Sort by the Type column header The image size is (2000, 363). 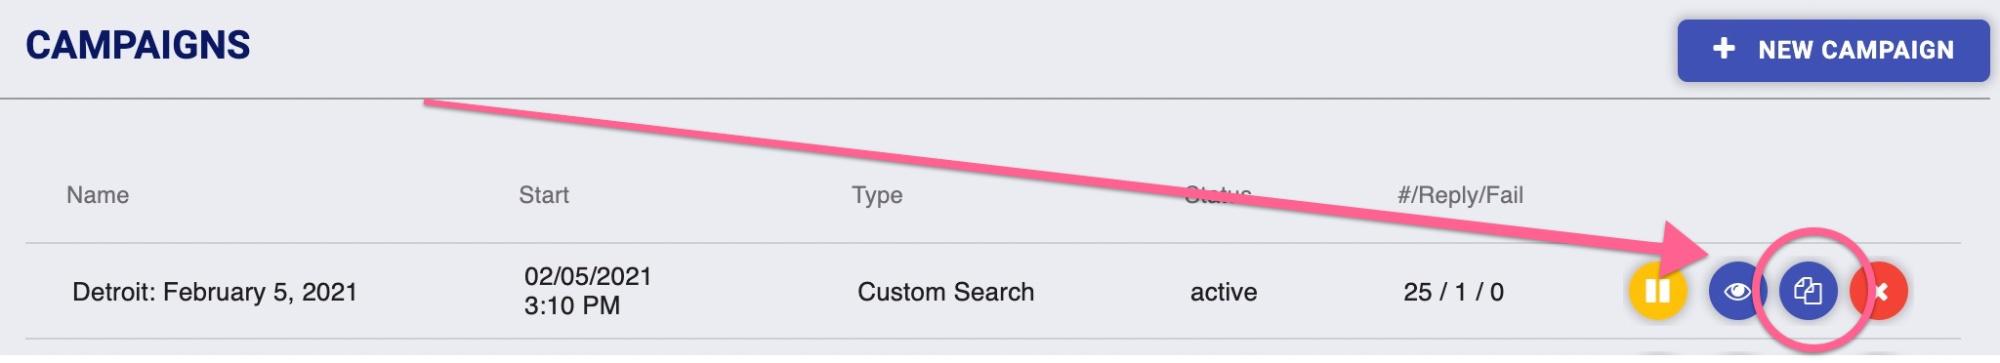(877, 195)
